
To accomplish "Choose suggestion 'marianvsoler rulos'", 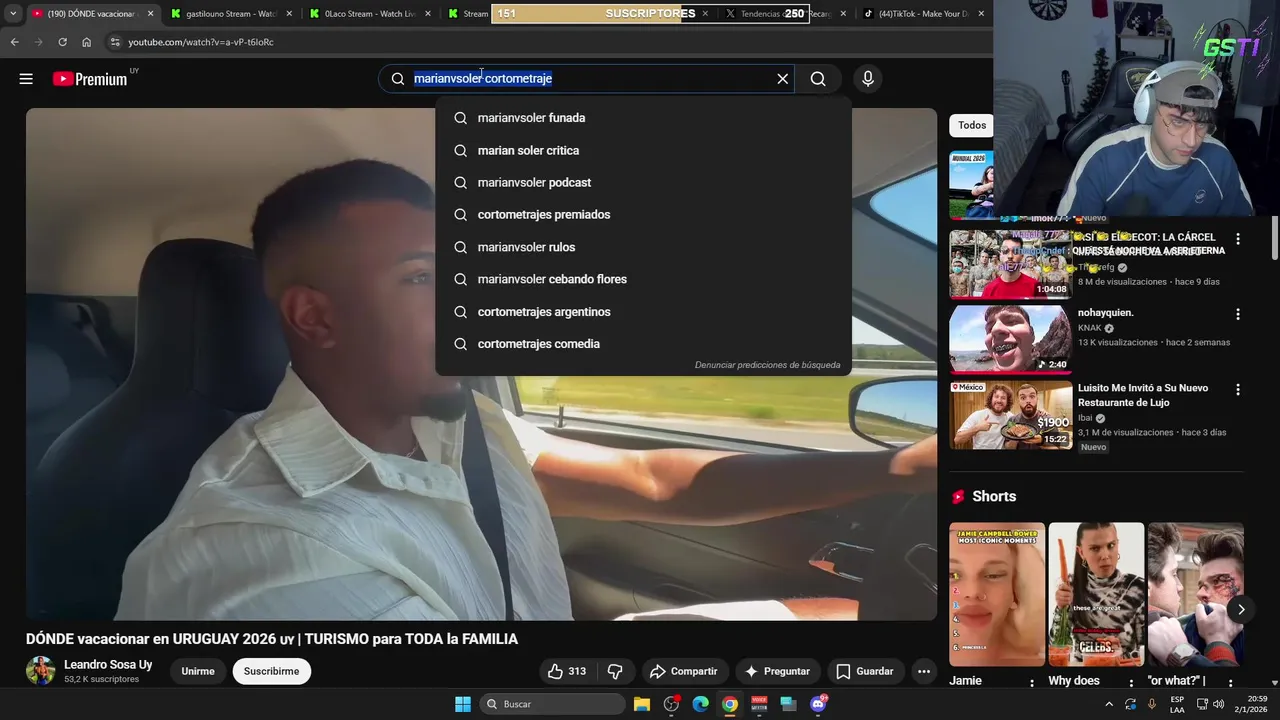I will (643, 247).
